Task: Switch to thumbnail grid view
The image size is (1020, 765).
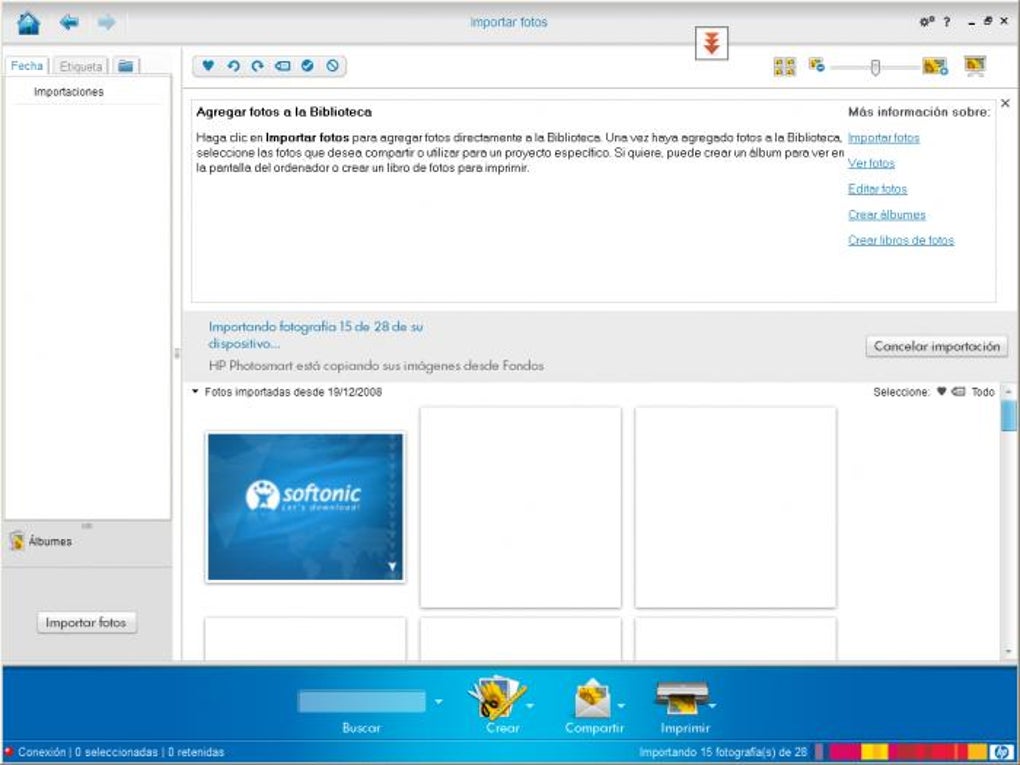Action: pyautogui.click(x=785, y=66)
